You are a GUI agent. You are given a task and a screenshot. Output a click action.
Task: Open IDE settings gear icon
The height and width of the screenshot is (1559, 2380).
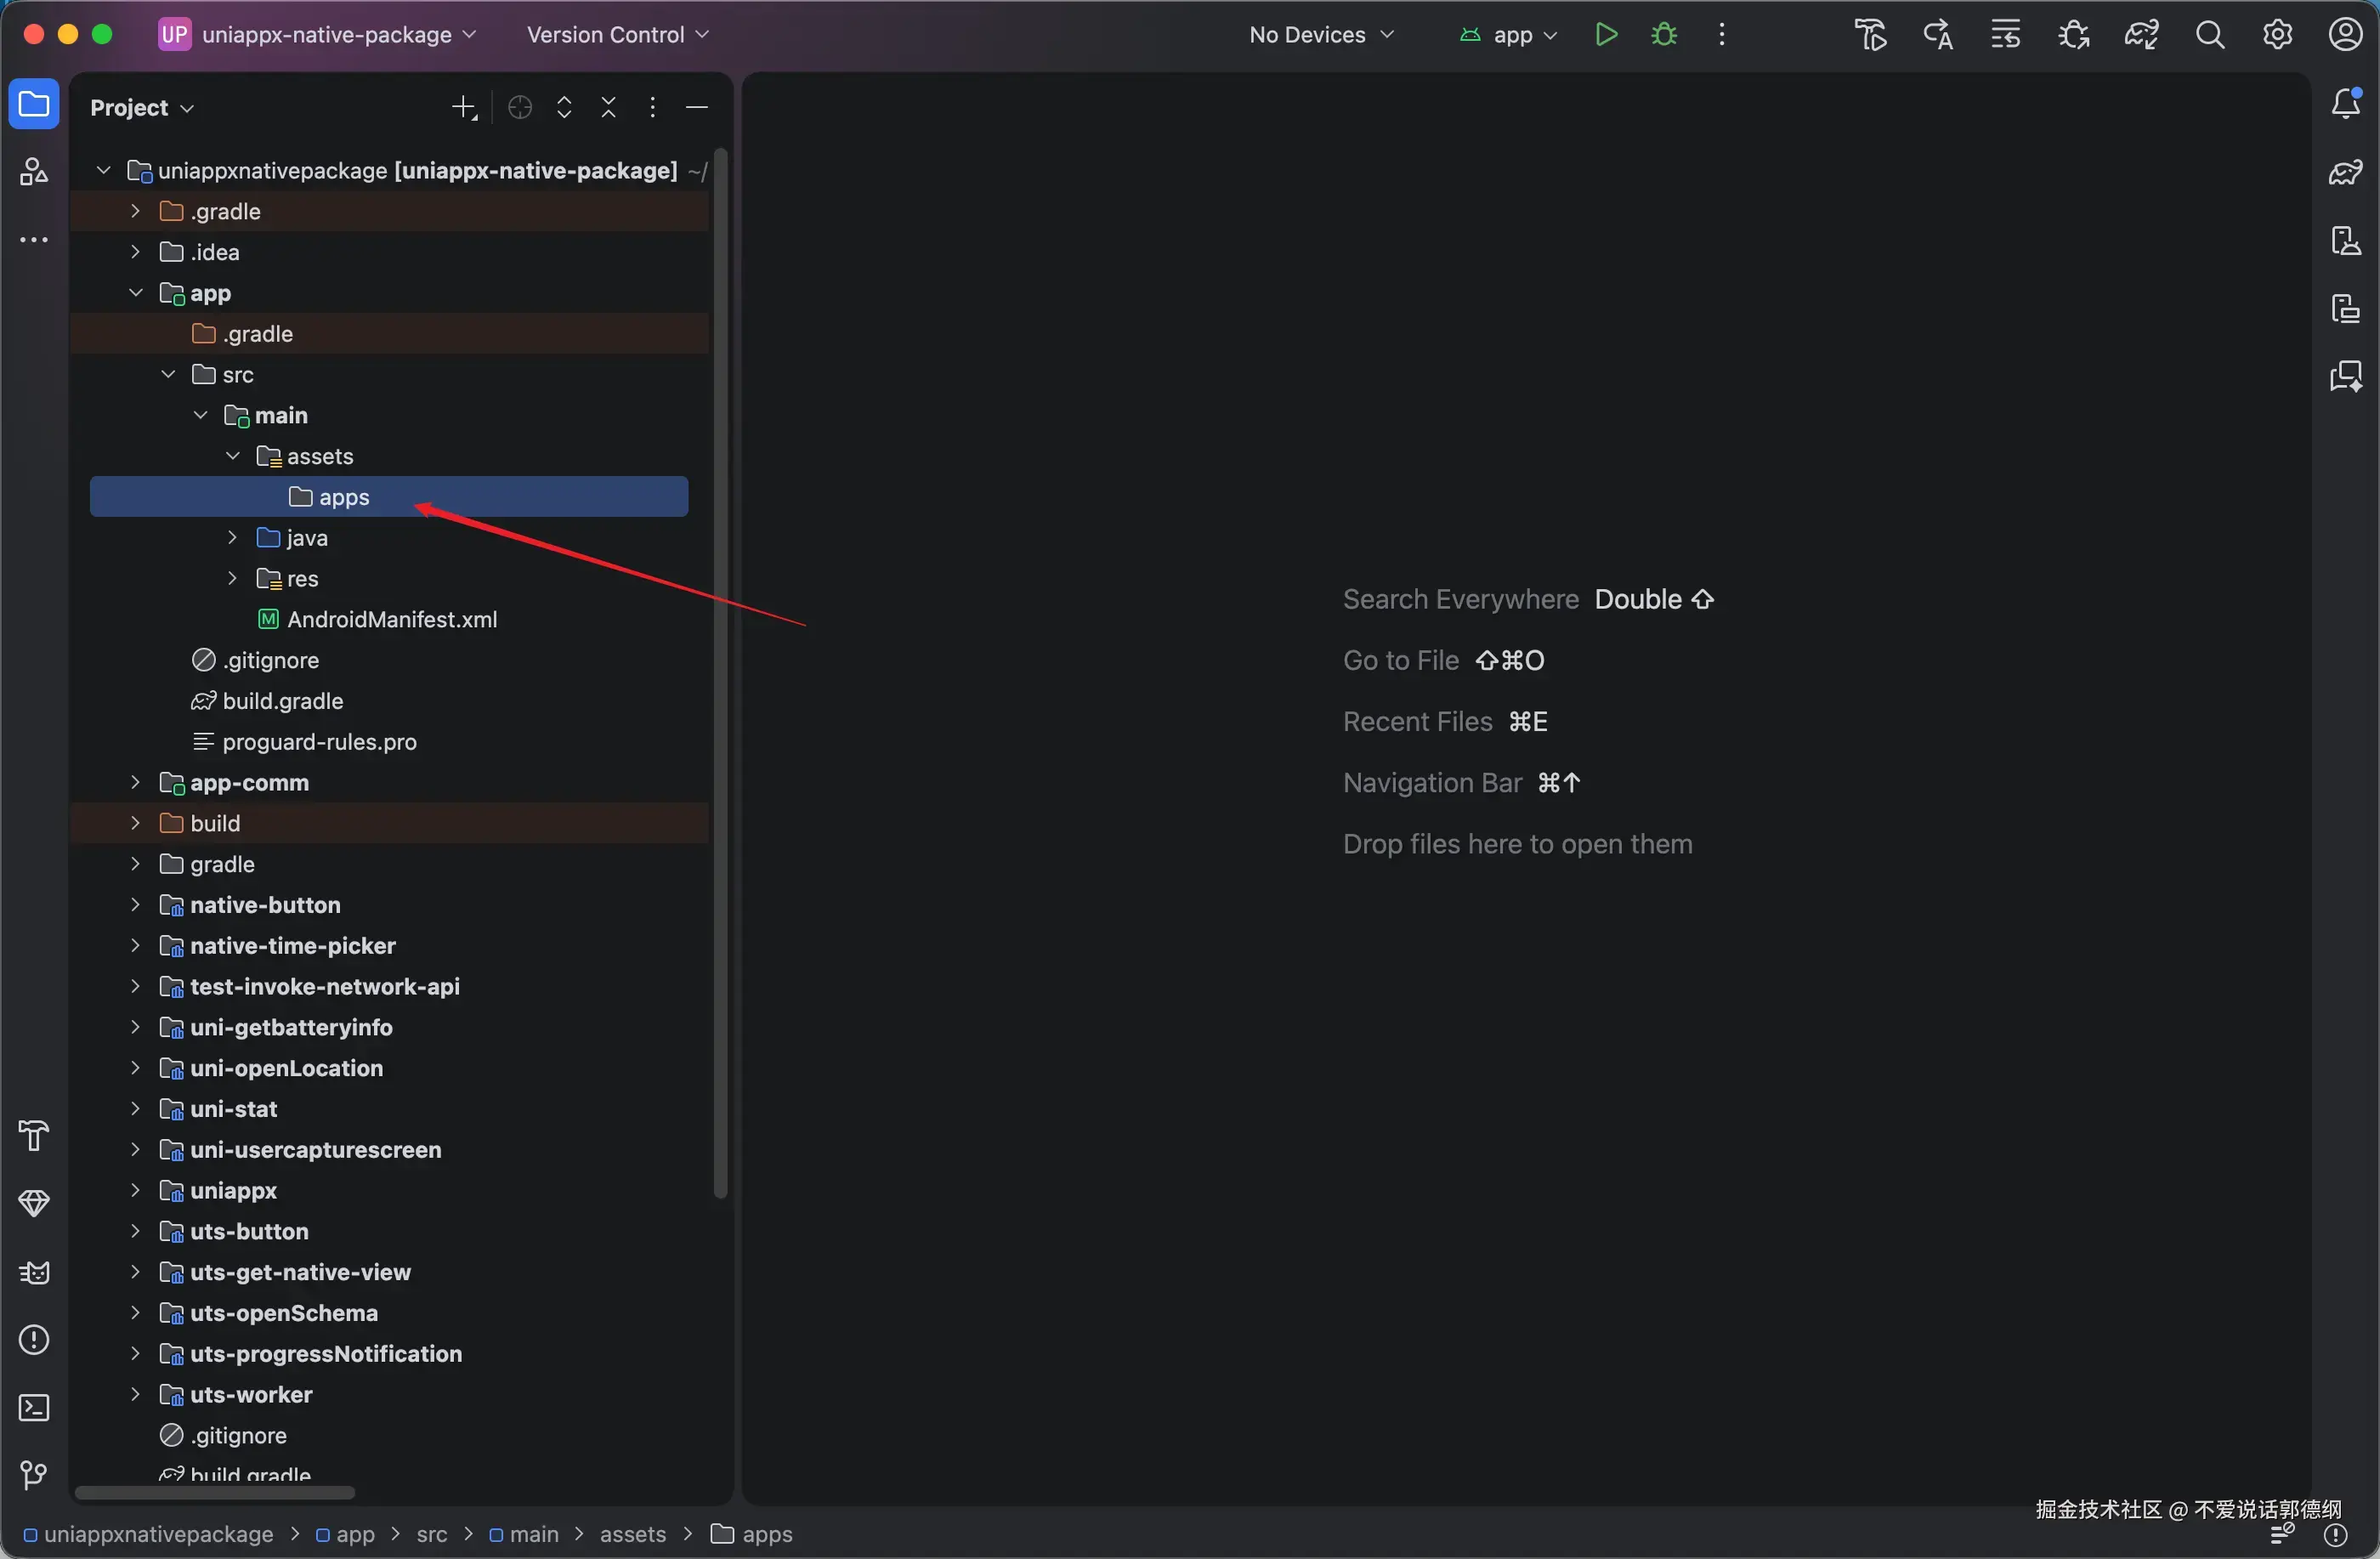click(x=2277, y=35)
